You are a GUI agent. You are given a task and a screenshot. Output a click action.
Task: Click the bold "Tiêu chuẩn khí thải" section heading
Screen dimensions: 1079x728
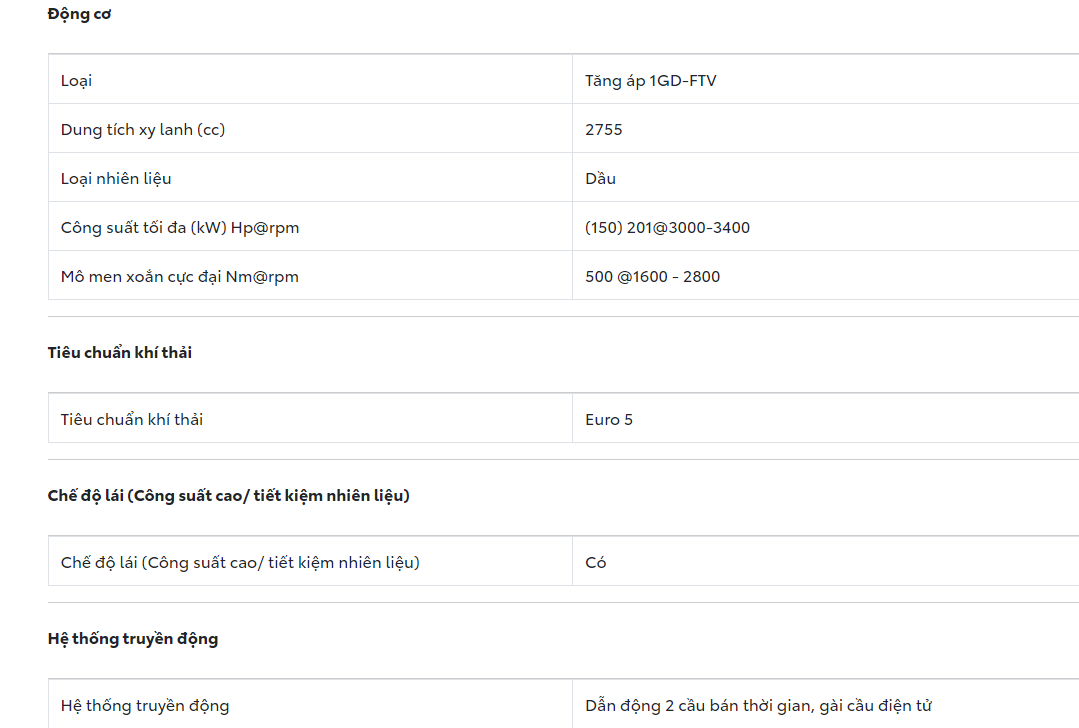click(120, 353)
